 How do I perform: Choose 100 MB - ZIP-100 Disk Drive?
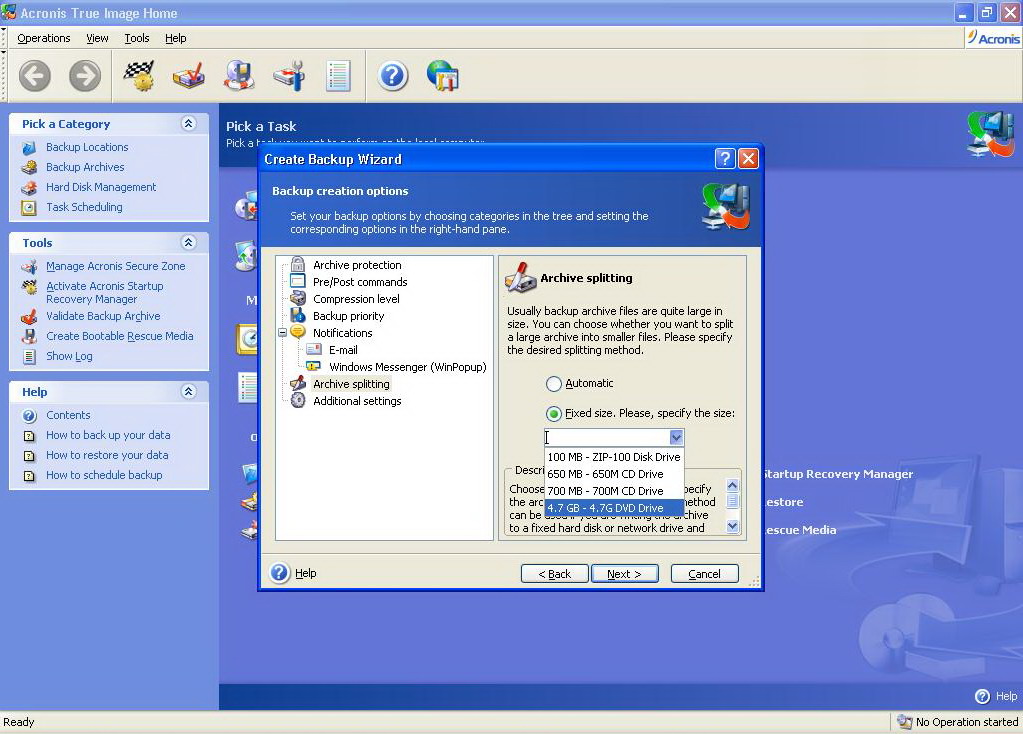click(614, 457)
